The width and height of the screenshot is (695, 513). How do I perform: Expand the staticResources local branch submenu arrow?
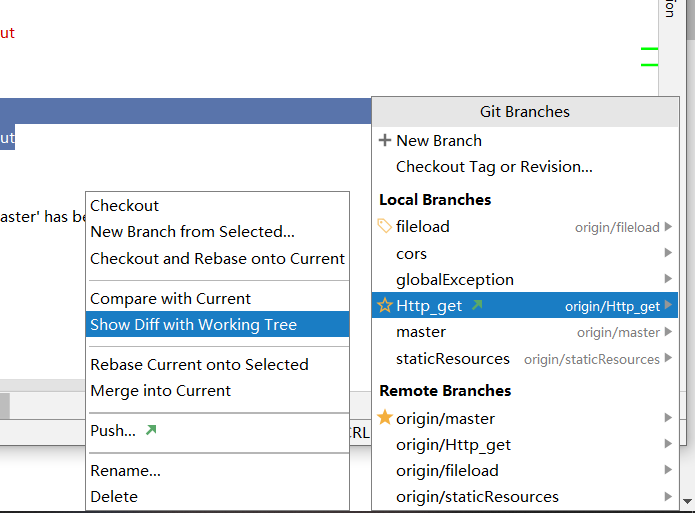(x=668, y=358)
